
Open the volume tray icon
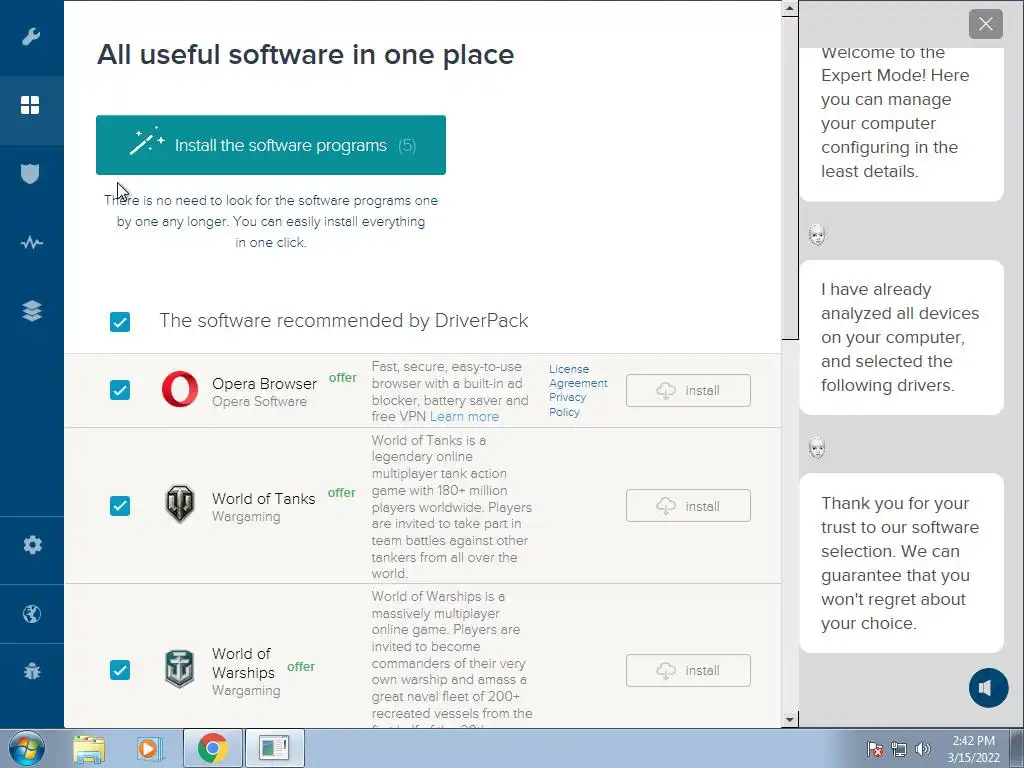[923, 749]
